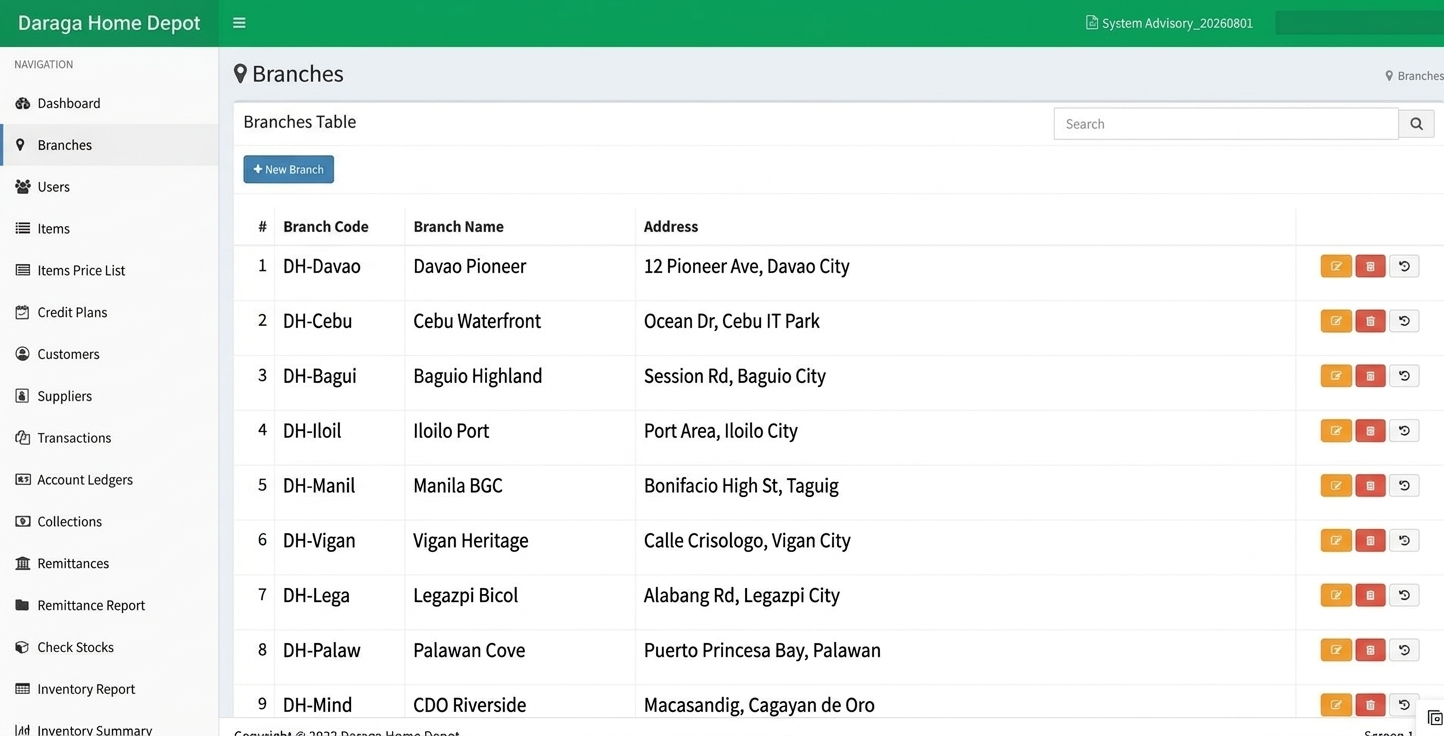Click delete icon for Vigan Heritage row

click(x=1370, y=541)
